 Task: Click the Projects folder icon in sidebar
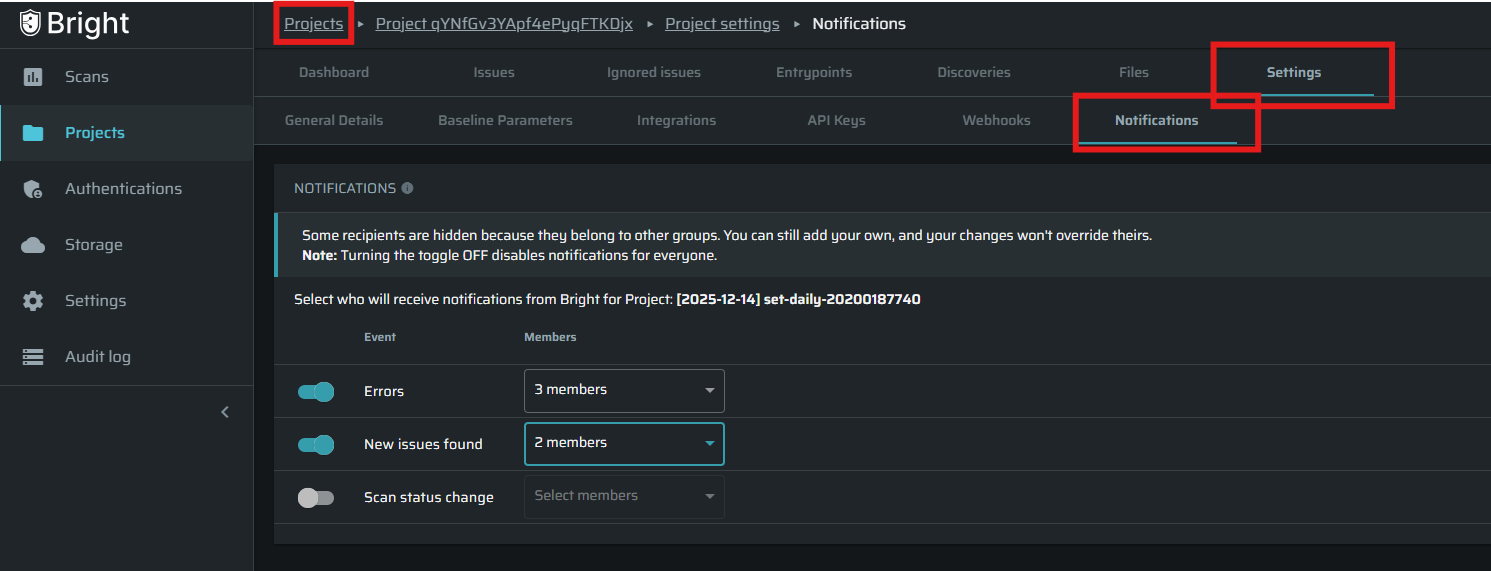33,133
